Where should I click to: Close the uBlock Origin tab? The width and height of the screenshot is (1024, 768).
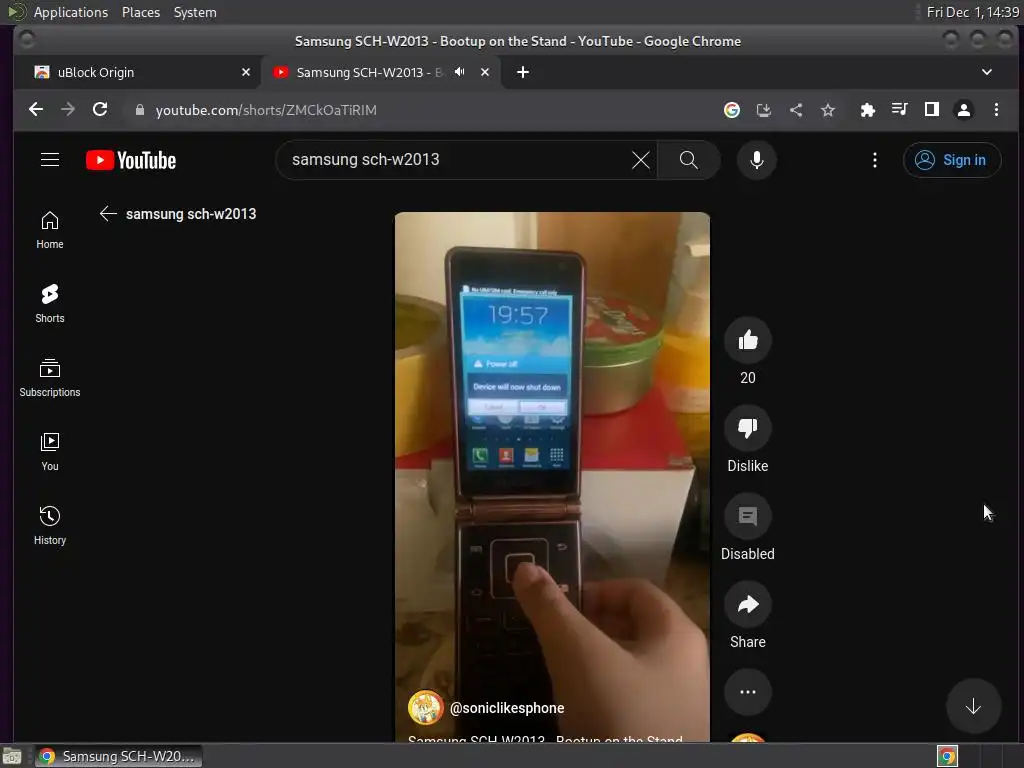click(246, 72)
